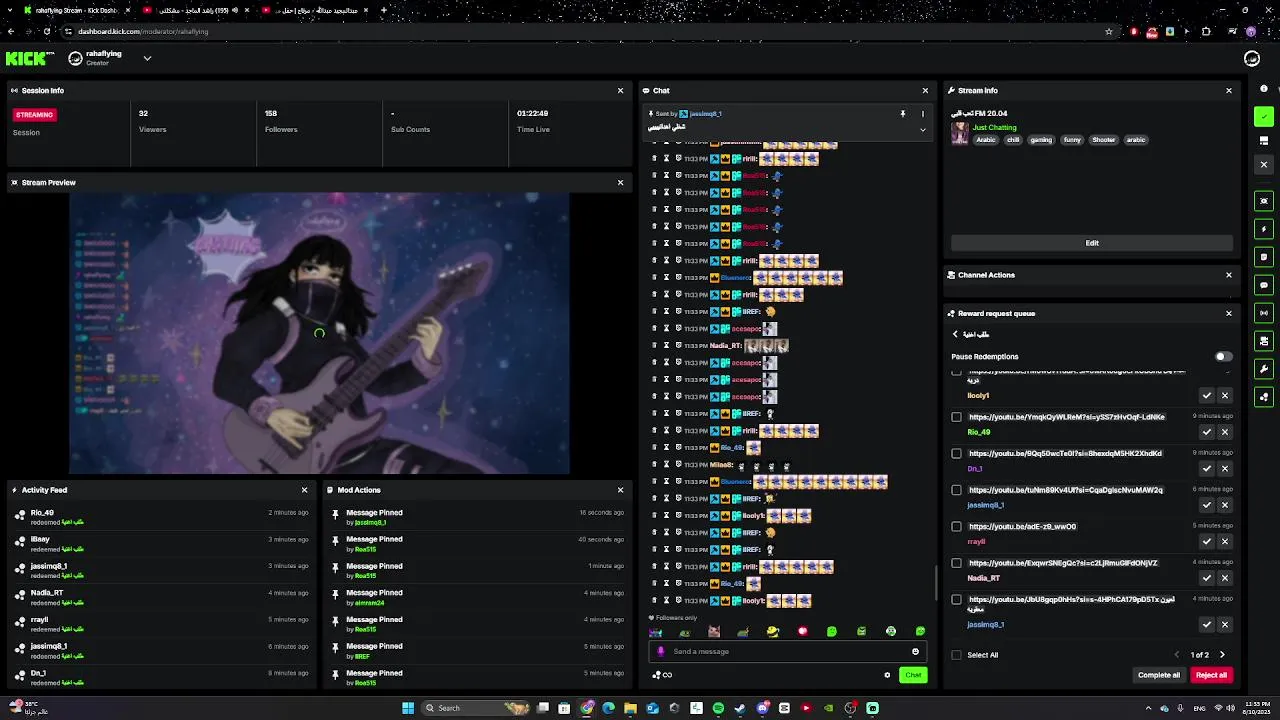
Task: Go to previous page of reward queue
Action: pos(1177,655)
